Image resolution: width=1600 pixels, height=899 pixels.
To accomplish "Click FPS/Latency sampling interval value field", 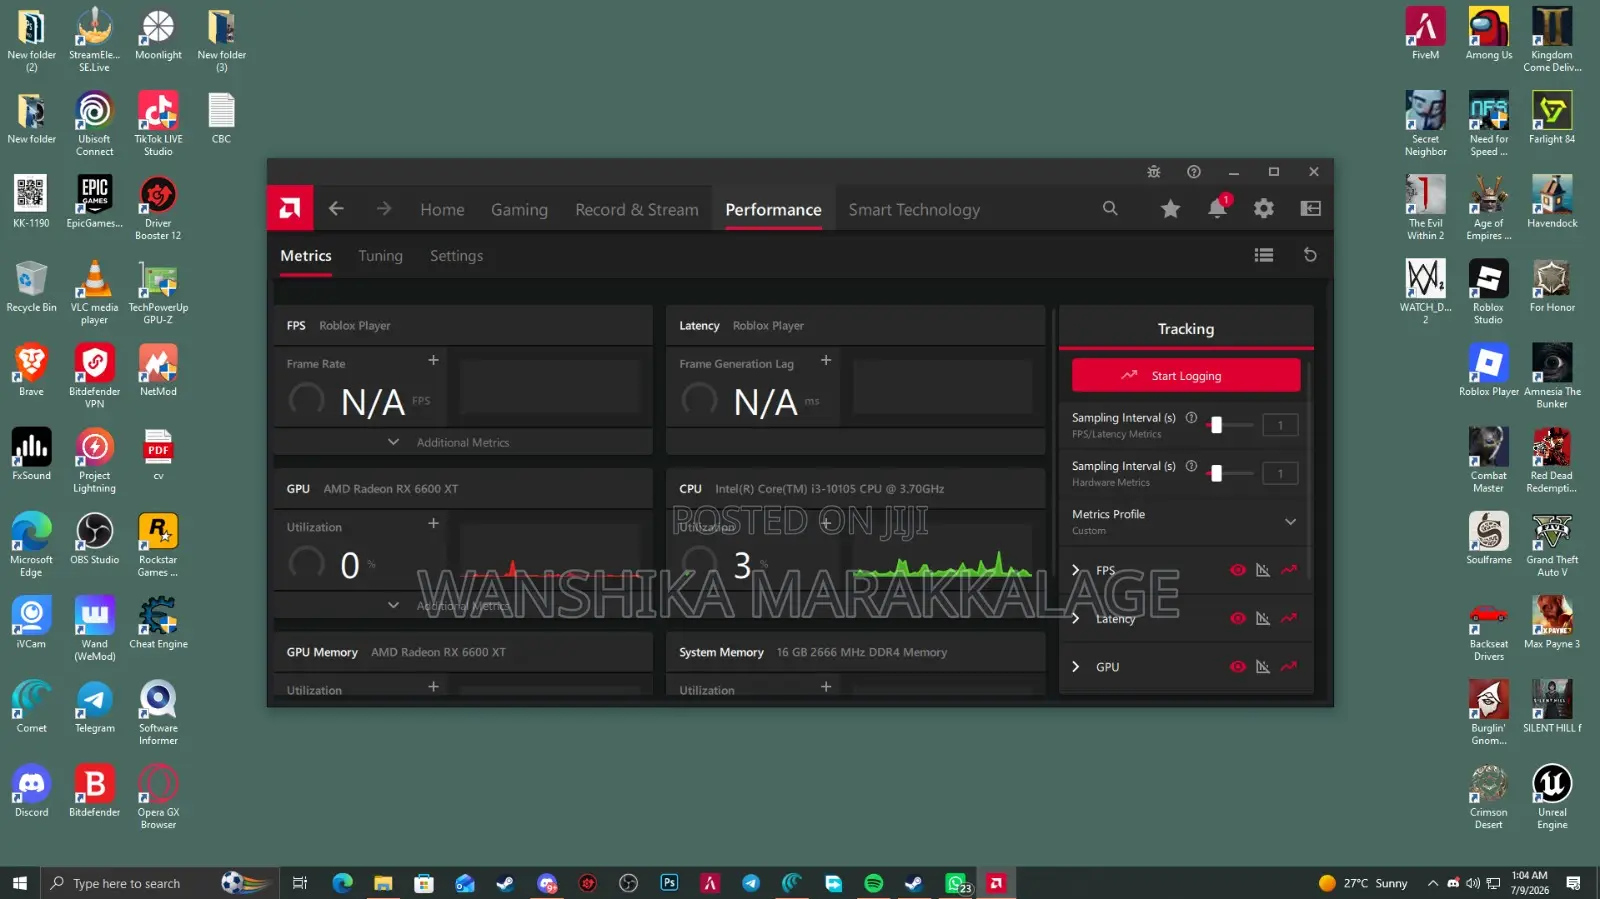I will tap(1280, 425).
